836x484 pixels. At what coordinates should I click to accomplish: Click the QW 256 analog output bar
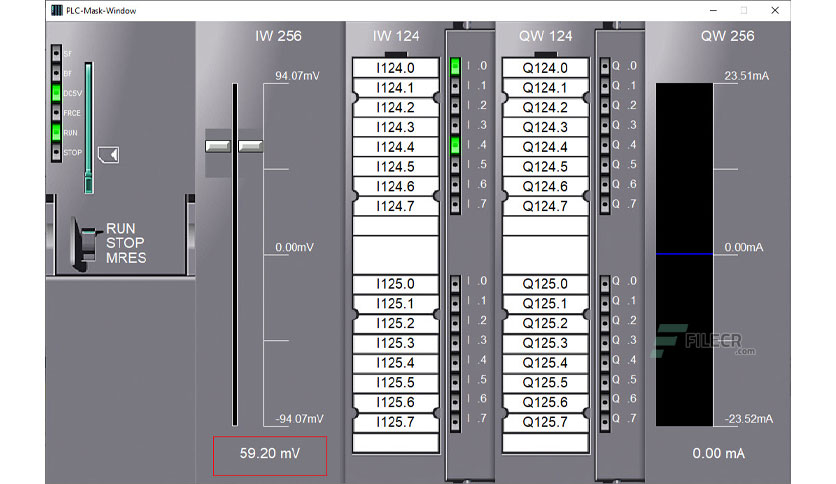coord(684,254)
